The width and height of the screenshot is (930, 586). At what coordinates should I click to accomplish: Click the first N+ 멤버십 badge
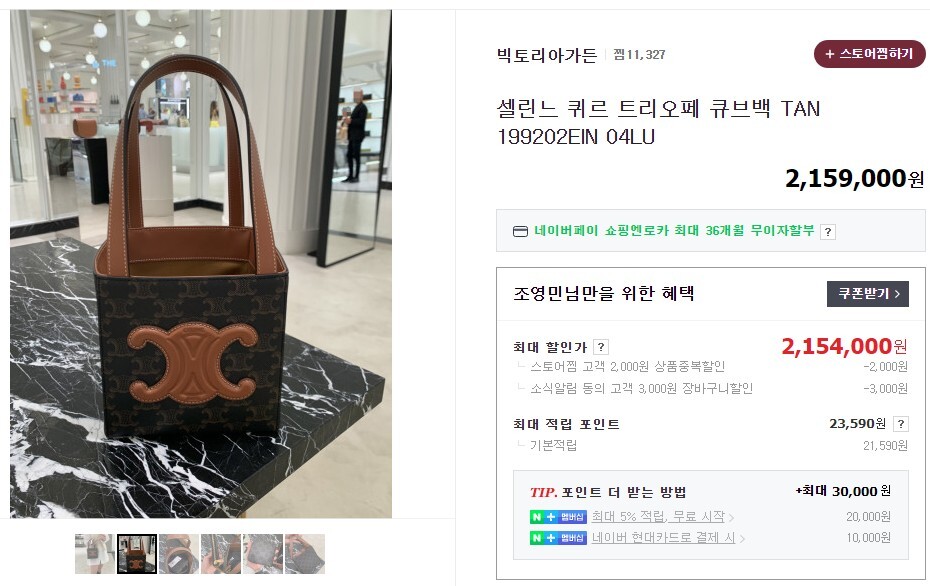pos(558,517)
